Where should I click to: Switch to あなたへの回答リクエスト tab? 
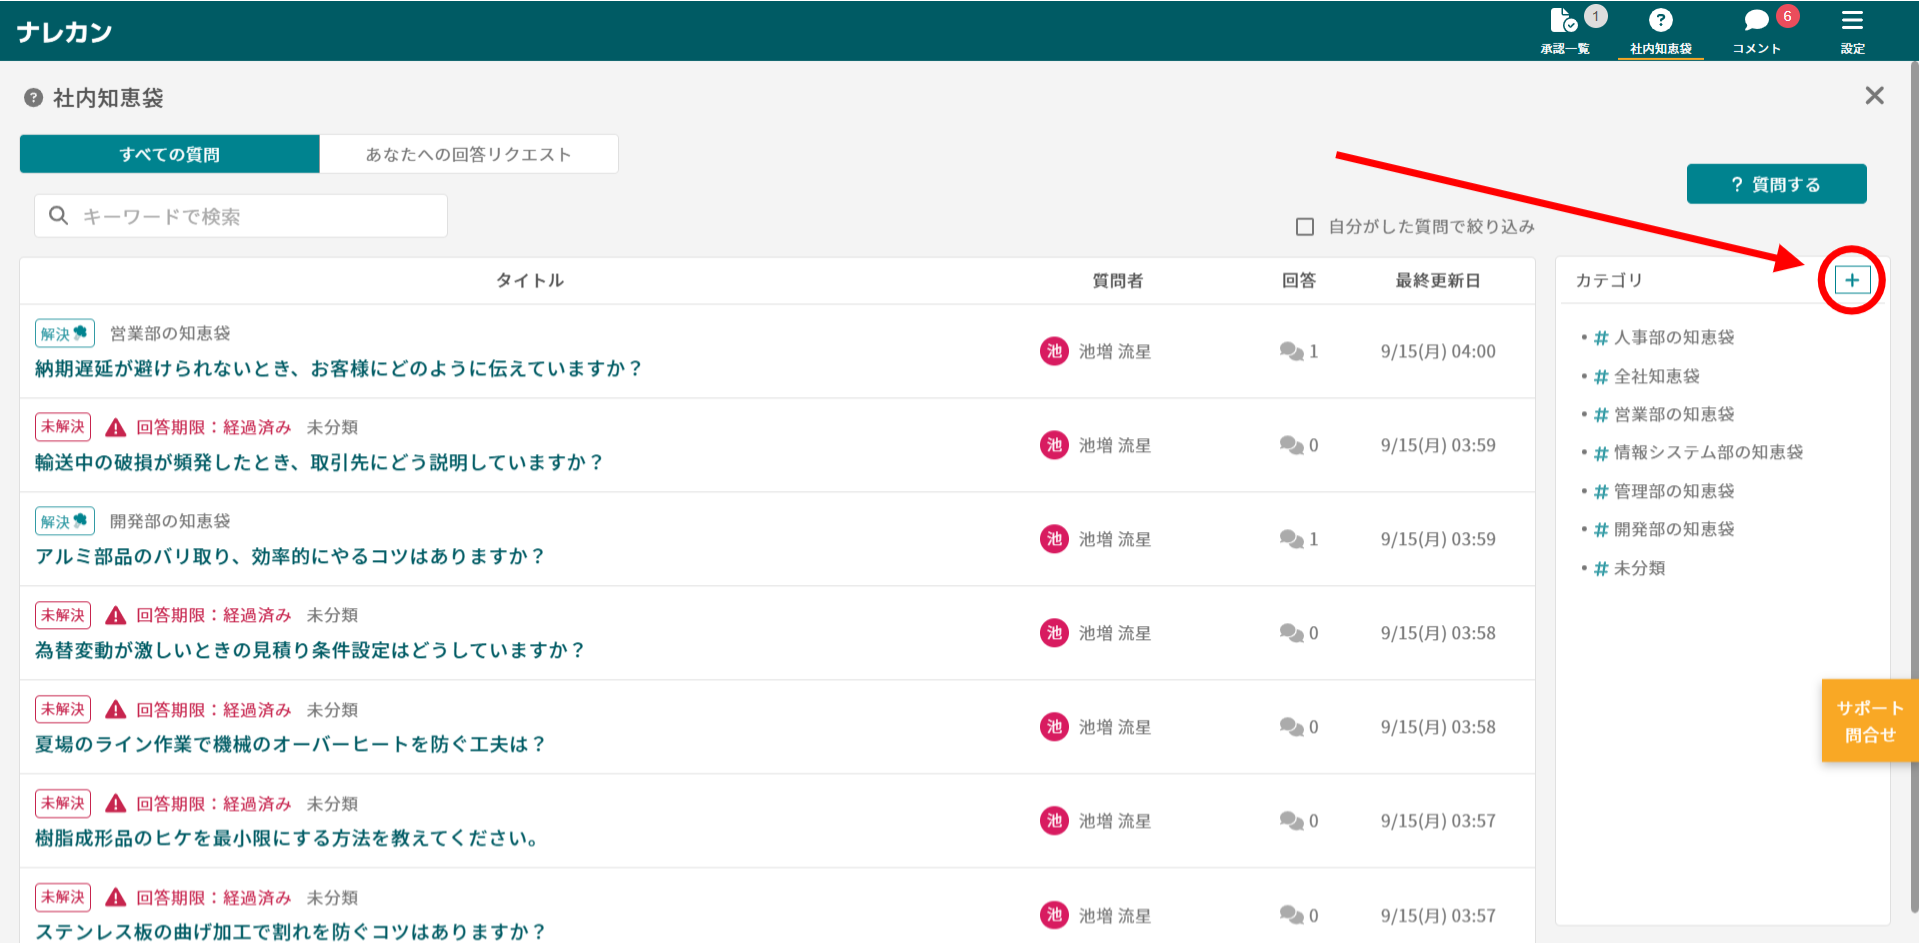(x=468, y=154)
